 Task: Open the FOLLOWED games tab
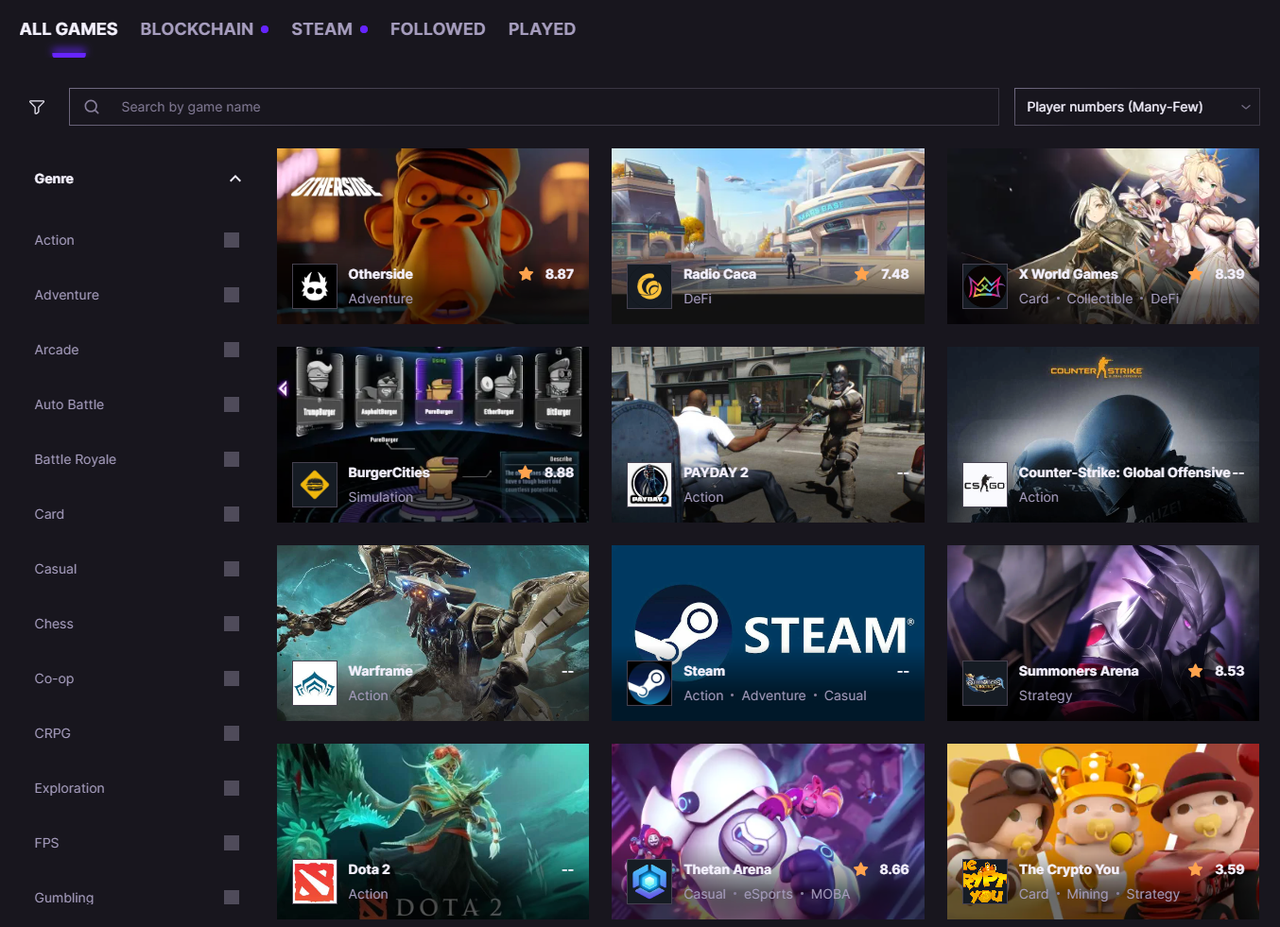438,29
